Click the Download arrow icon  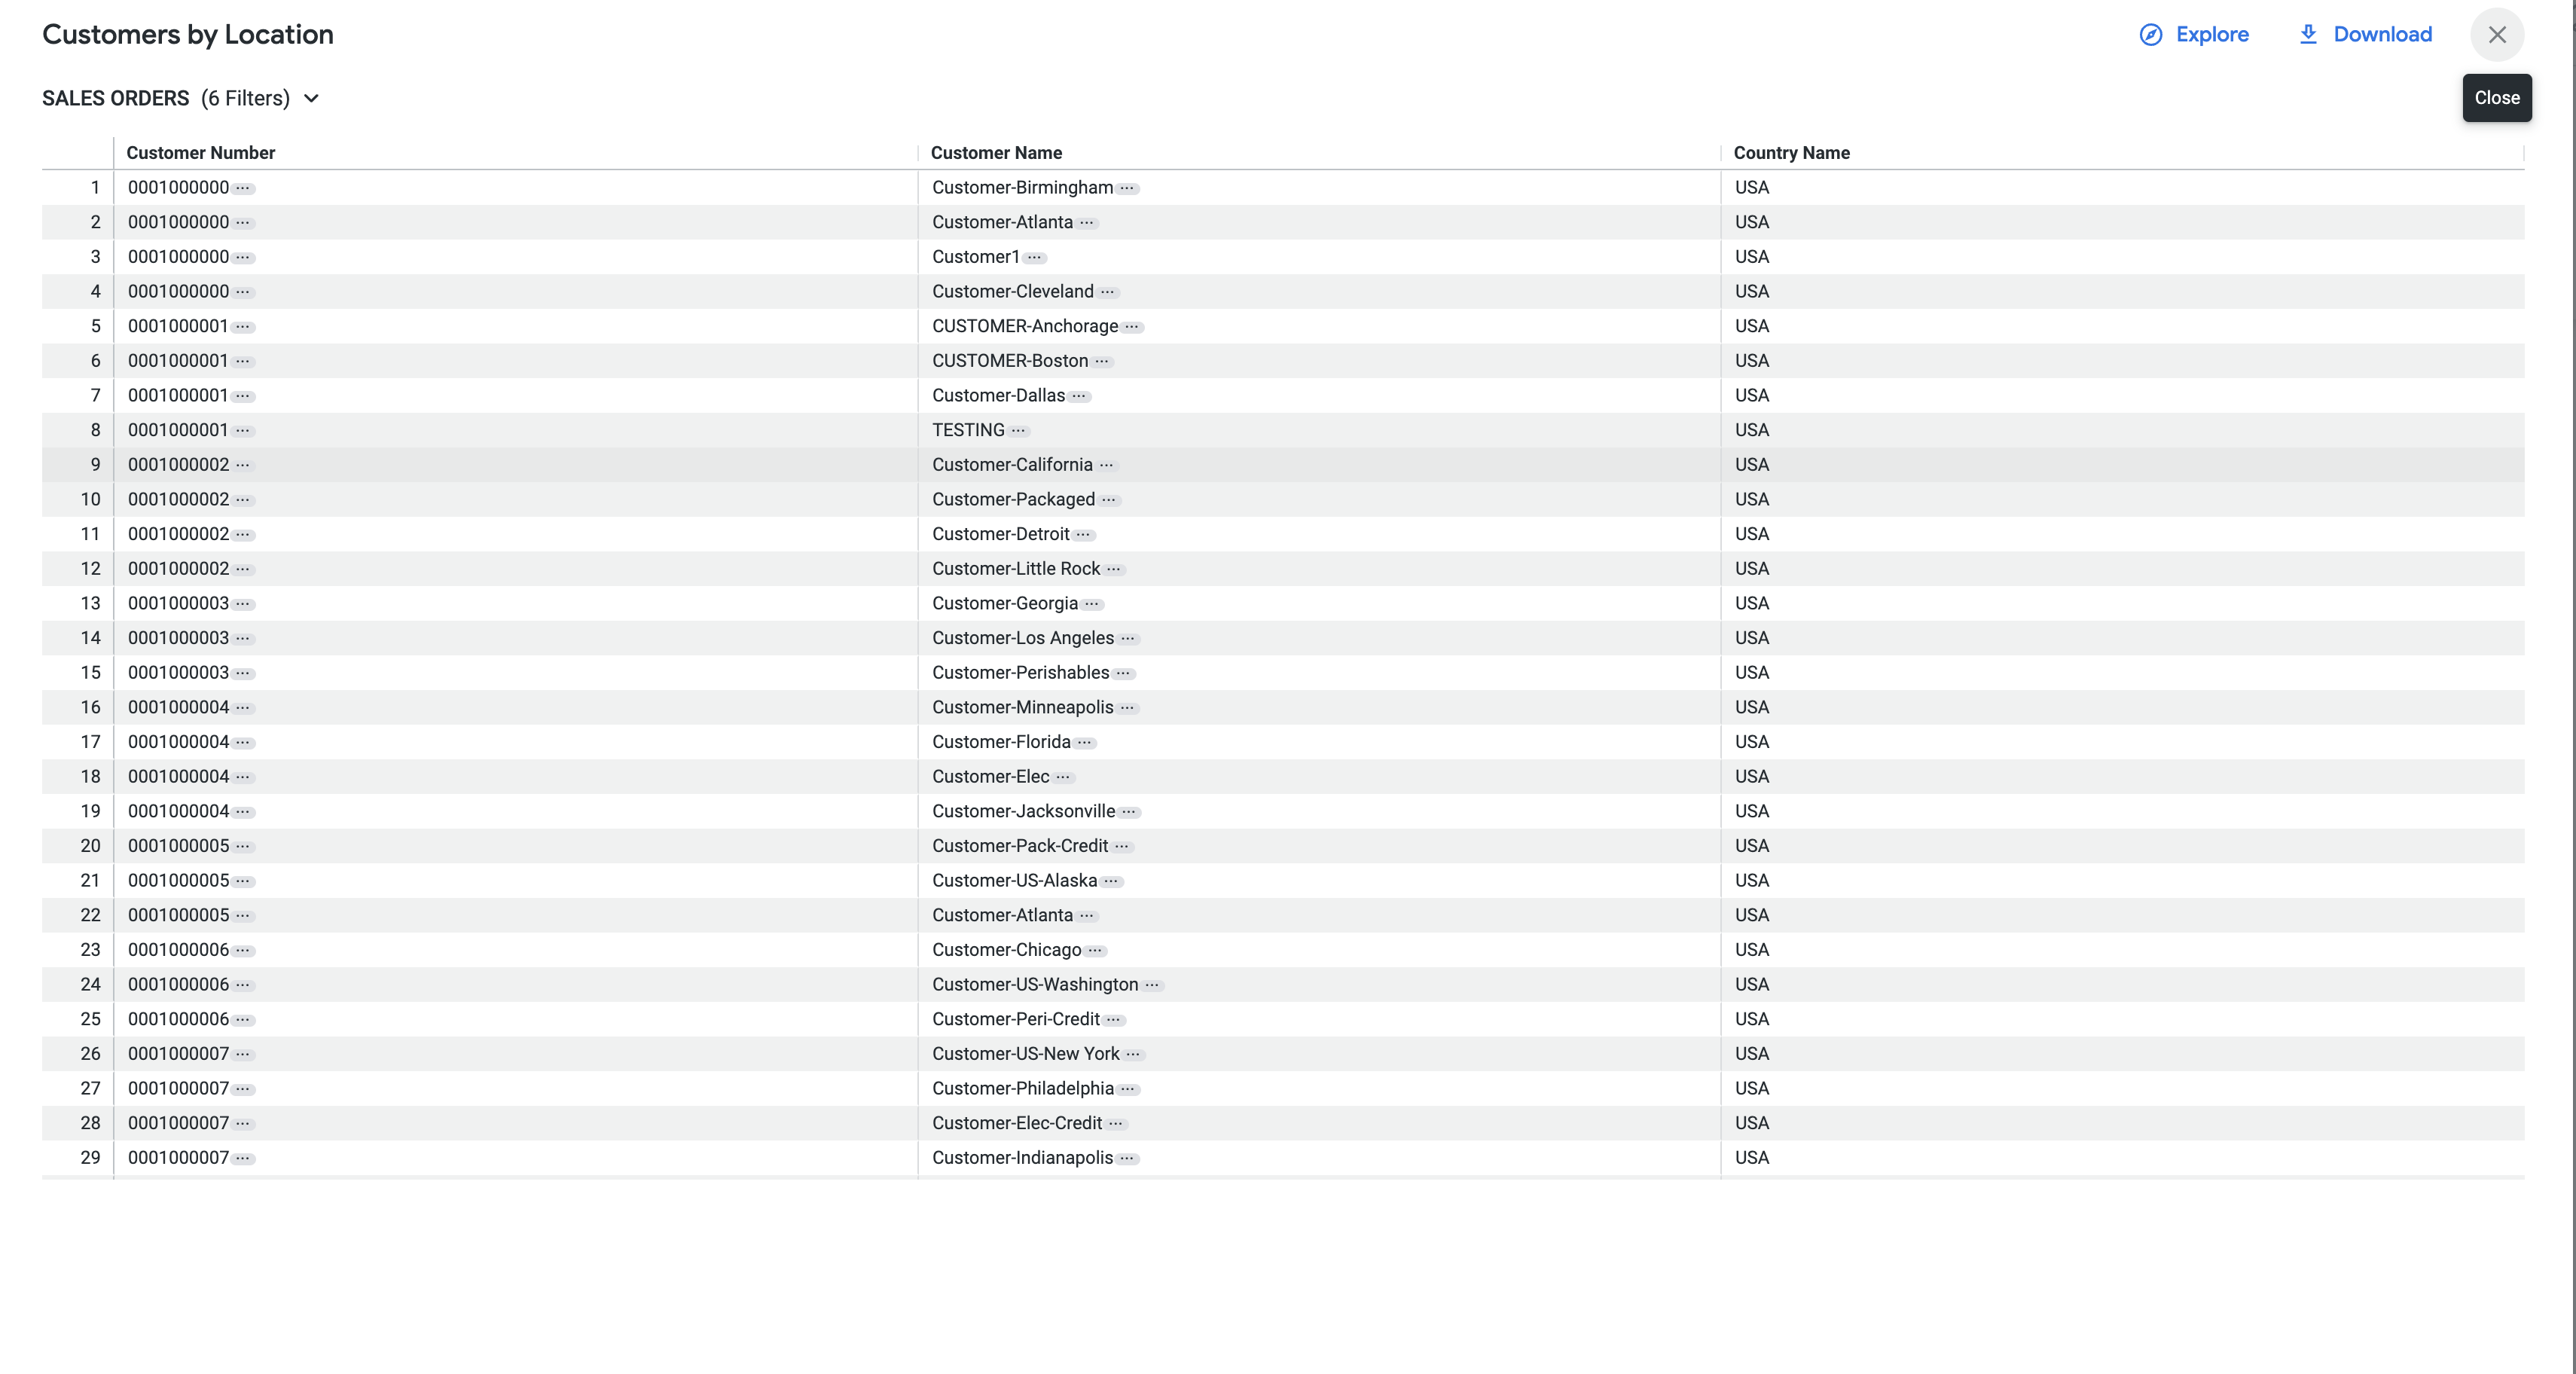click(x=2308, y=34)
